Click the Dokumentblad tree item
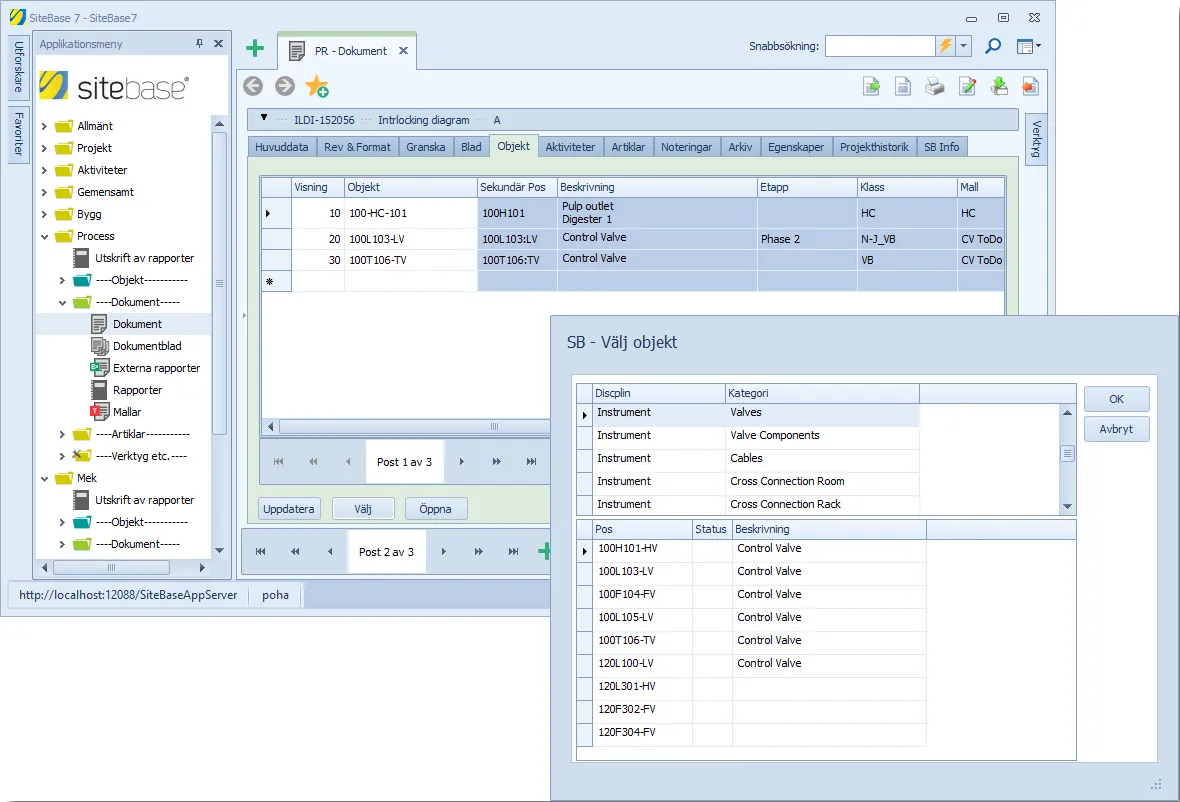Image resolution: width=1180 pixels, height=802 pixels. click(147, 346)
